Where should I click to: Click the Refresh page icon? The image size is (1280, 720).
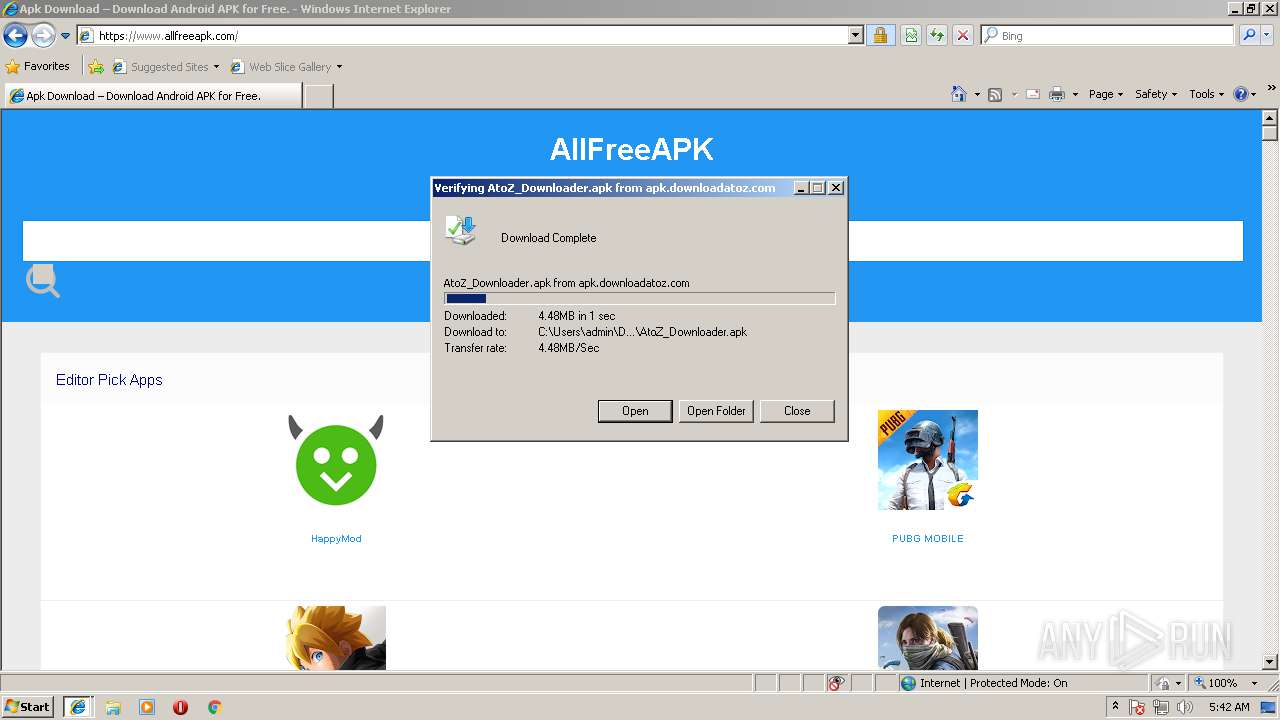pyautogui.click(x=937, y=36)
